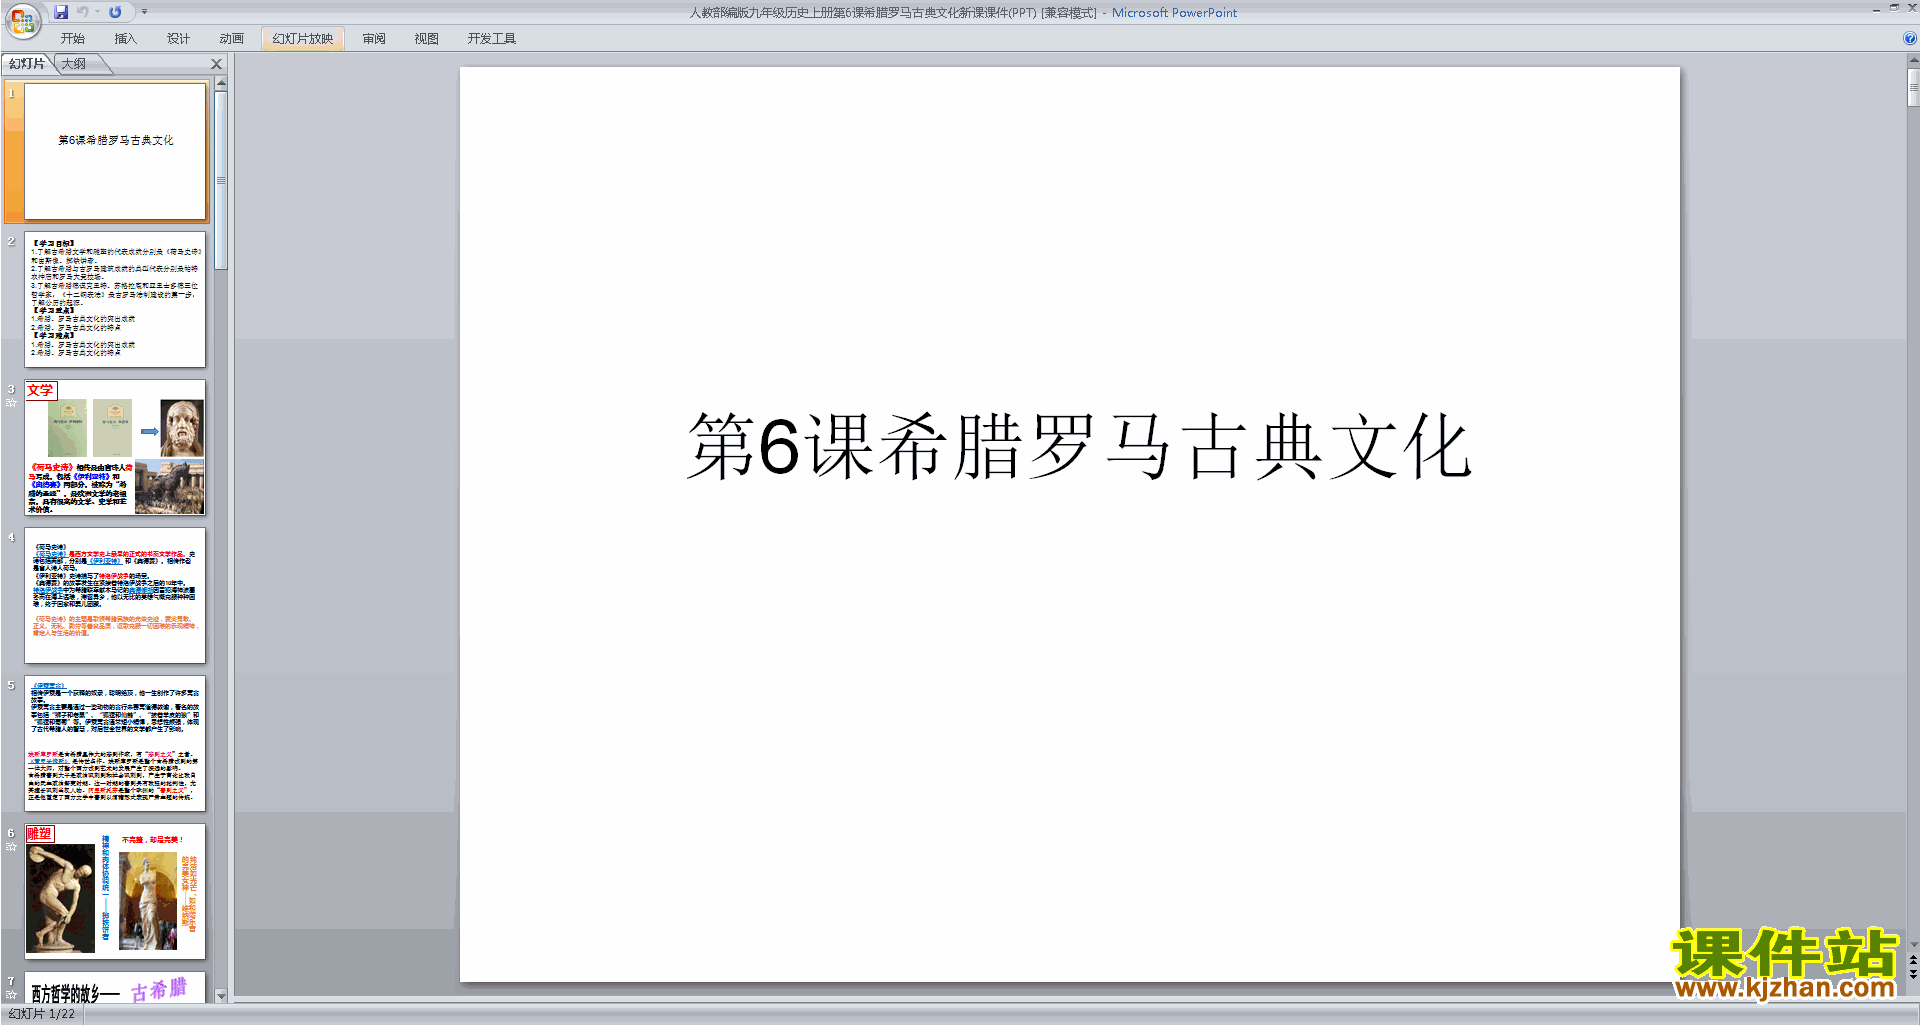Open the 审阅 ribbon tab
The height and width of the screenshot is (1025, 1920).
[374, 39]
